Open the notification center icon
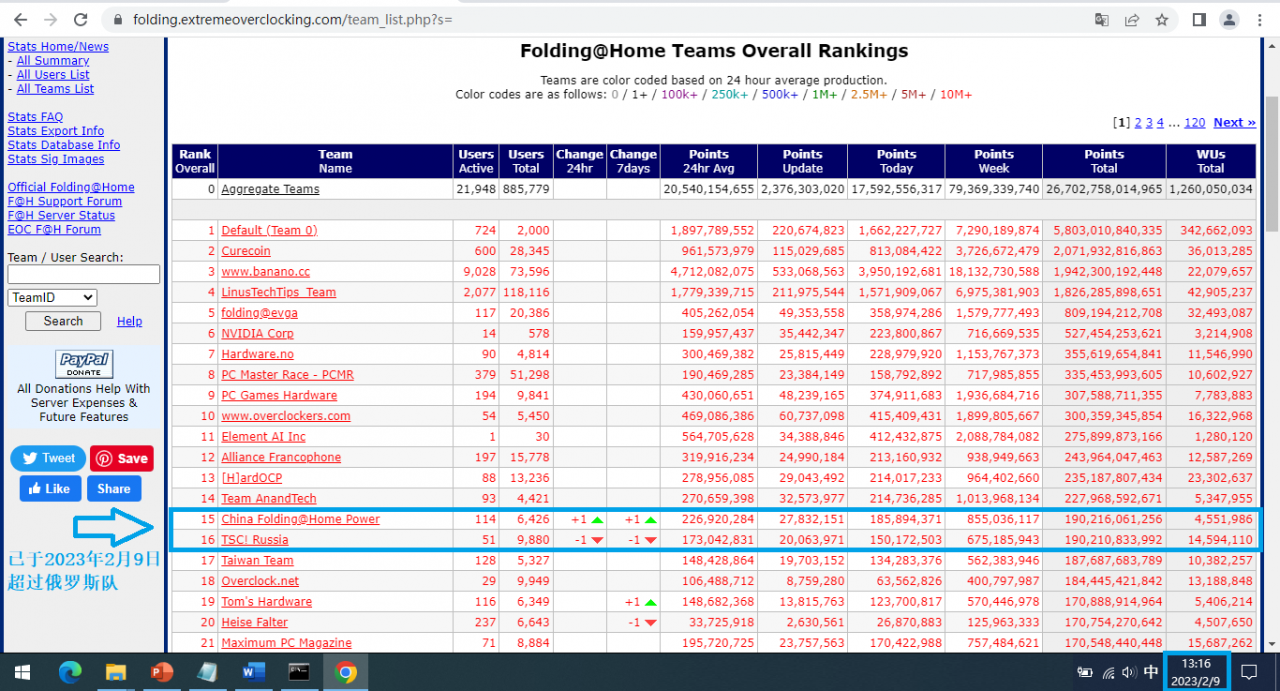This screenshot has width=1280, height=691. coord(1249,672)
